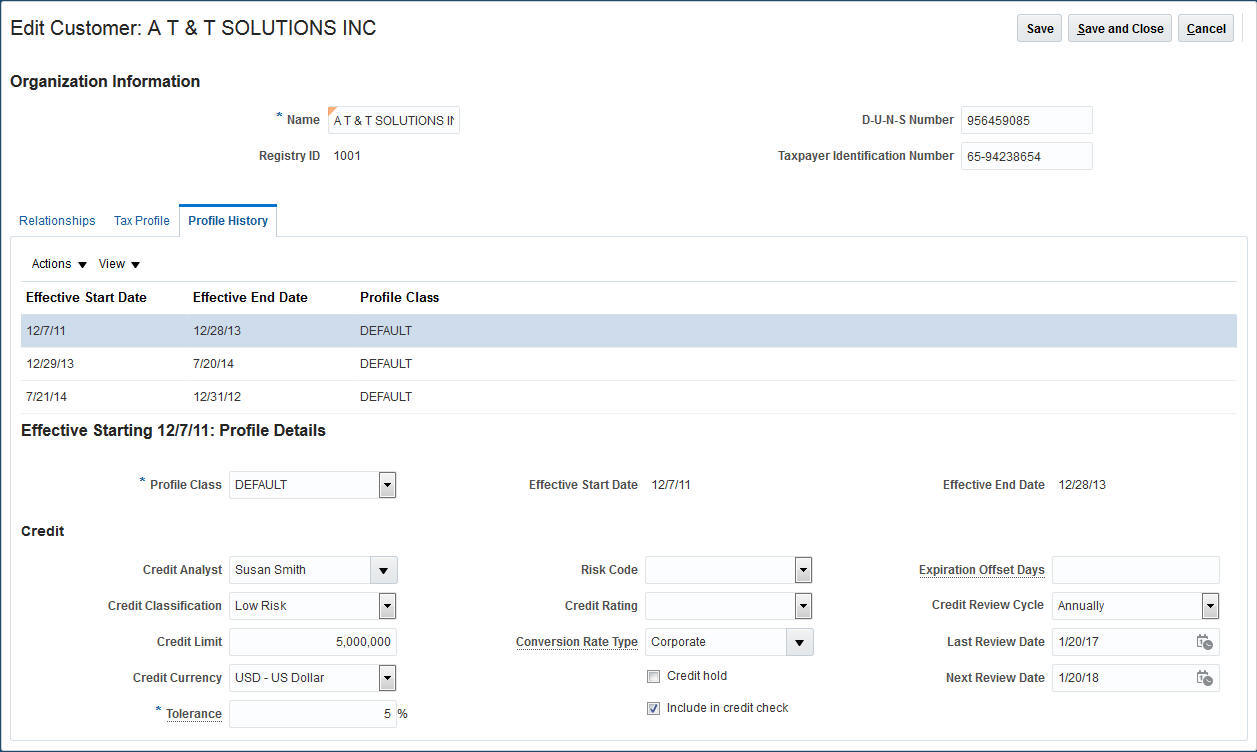Focus the organization Name field

[x=394, y=120]
